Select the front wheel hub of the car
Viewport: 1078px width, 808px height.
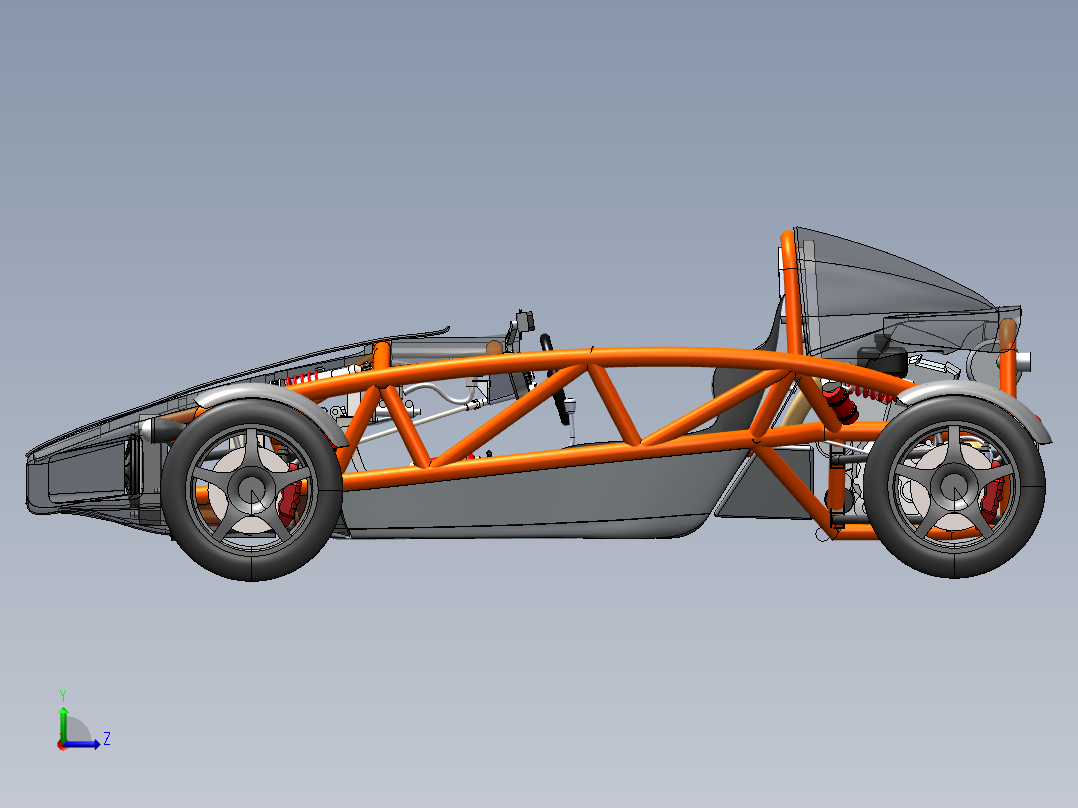pos(252,489)
